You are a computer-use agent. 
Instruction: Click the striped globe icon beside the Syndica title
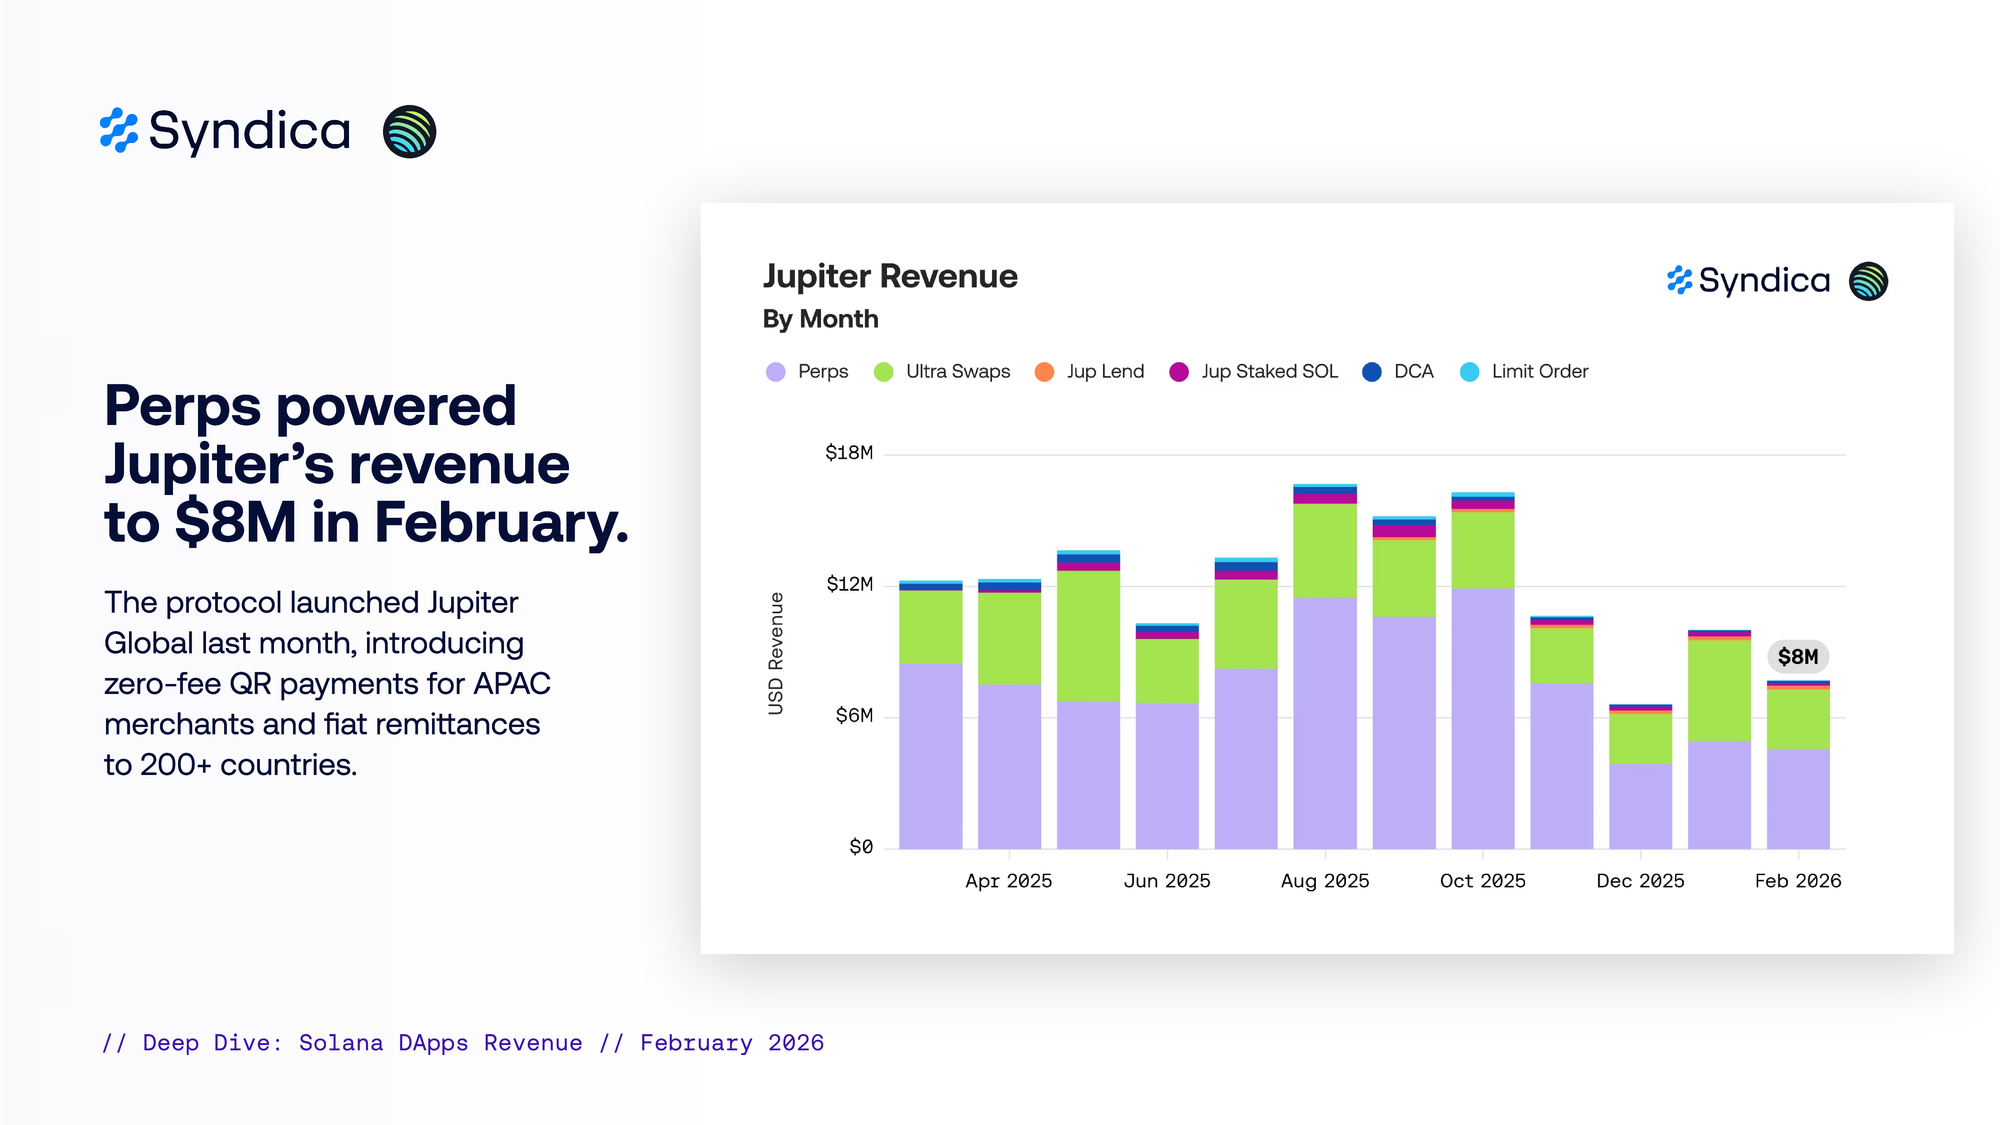(409, 132)
